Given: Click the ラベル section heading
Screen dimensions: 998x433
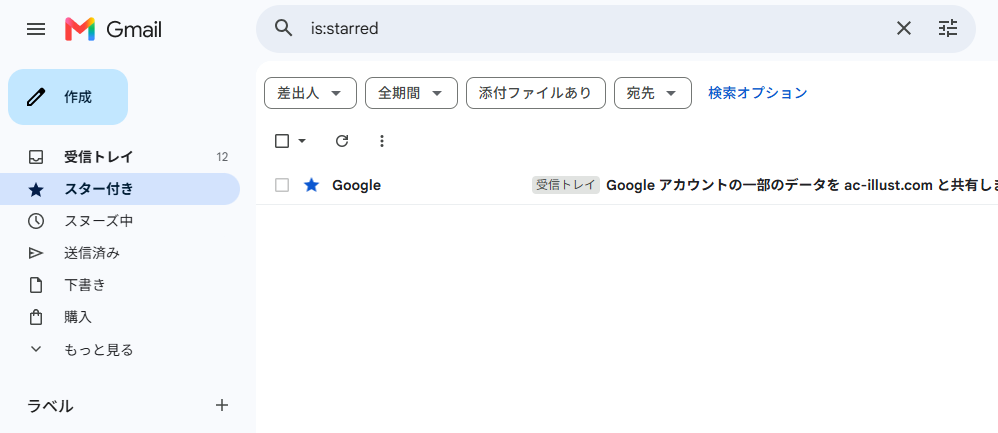Looking at the screenshot, I should point(50,406).
